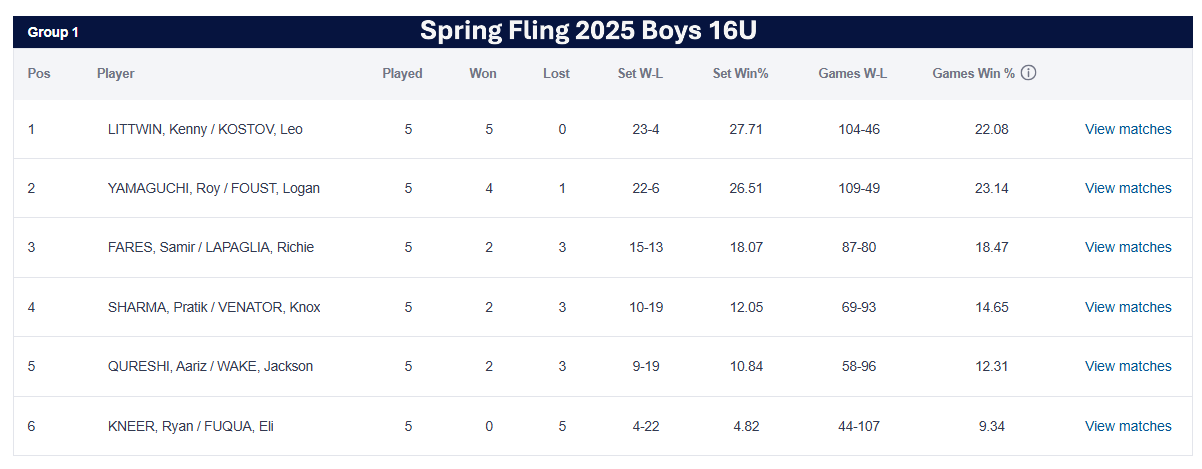Open View matches for Fares / Lapaglia
This screenshot has width=1202, height=469.
click(x=1128, y=247)
